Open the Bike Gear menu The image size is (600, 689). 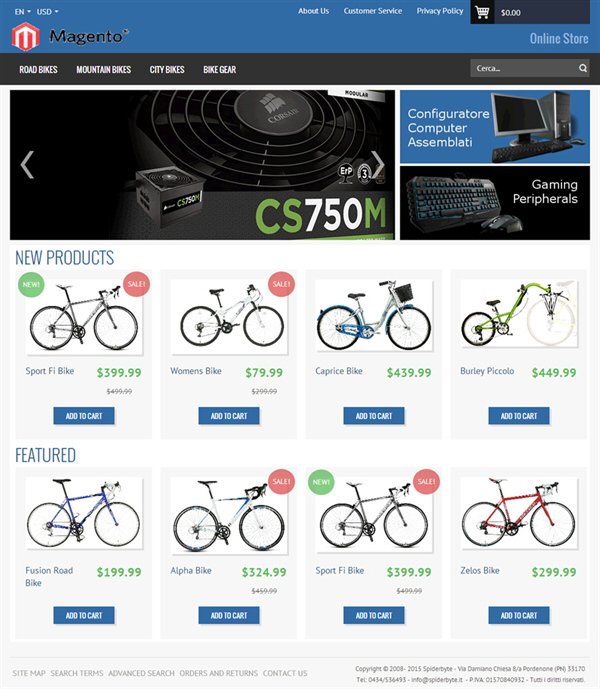coord(220,69)
